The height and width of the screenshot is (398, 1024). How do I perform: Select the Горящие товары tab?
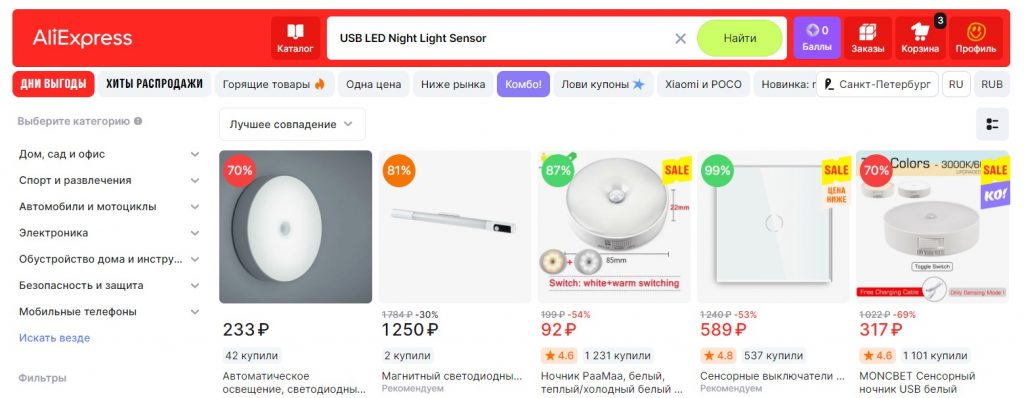pyautogui.click(x=274, y=84)
